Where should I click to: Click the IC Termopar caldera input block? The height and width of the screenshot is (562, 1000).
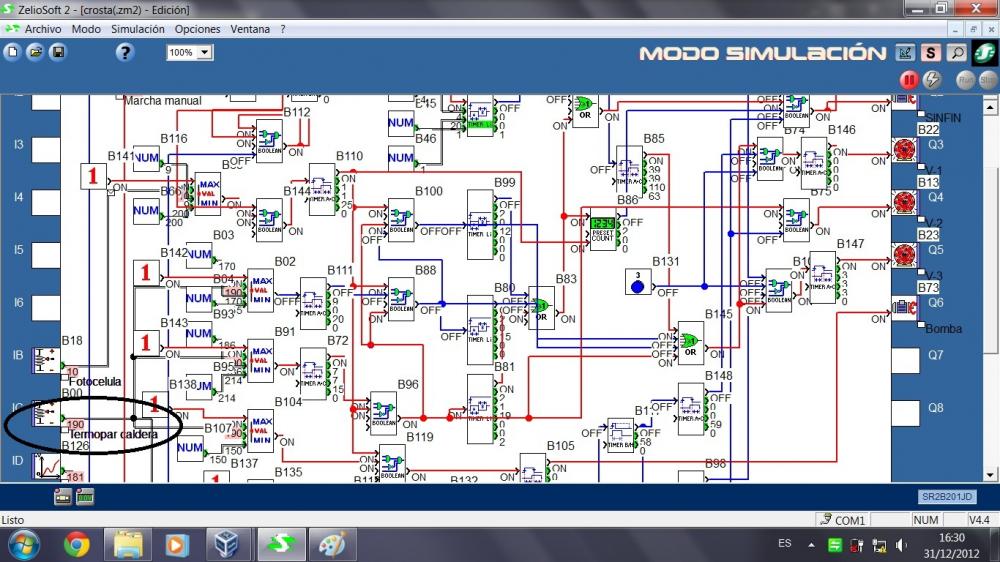(46, 413)
